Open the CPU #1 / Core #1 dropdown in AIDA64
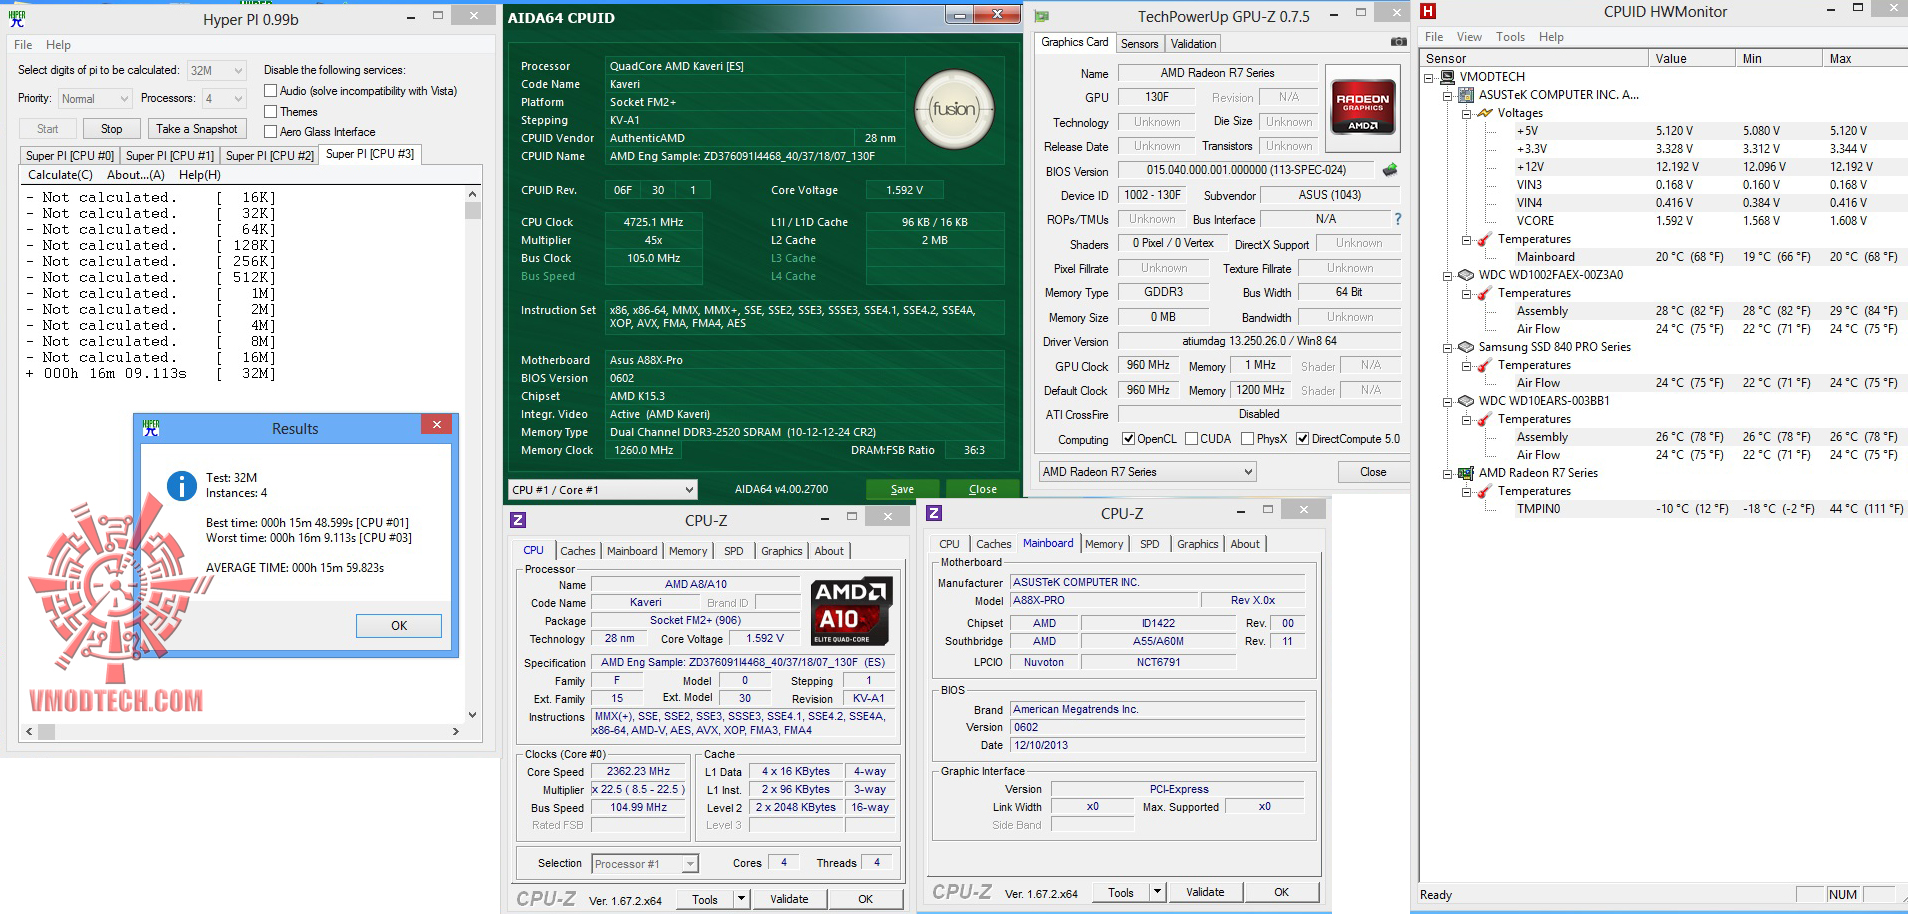Image resolution: width=1908 pixels, height=914 pixels. (602, 489)
